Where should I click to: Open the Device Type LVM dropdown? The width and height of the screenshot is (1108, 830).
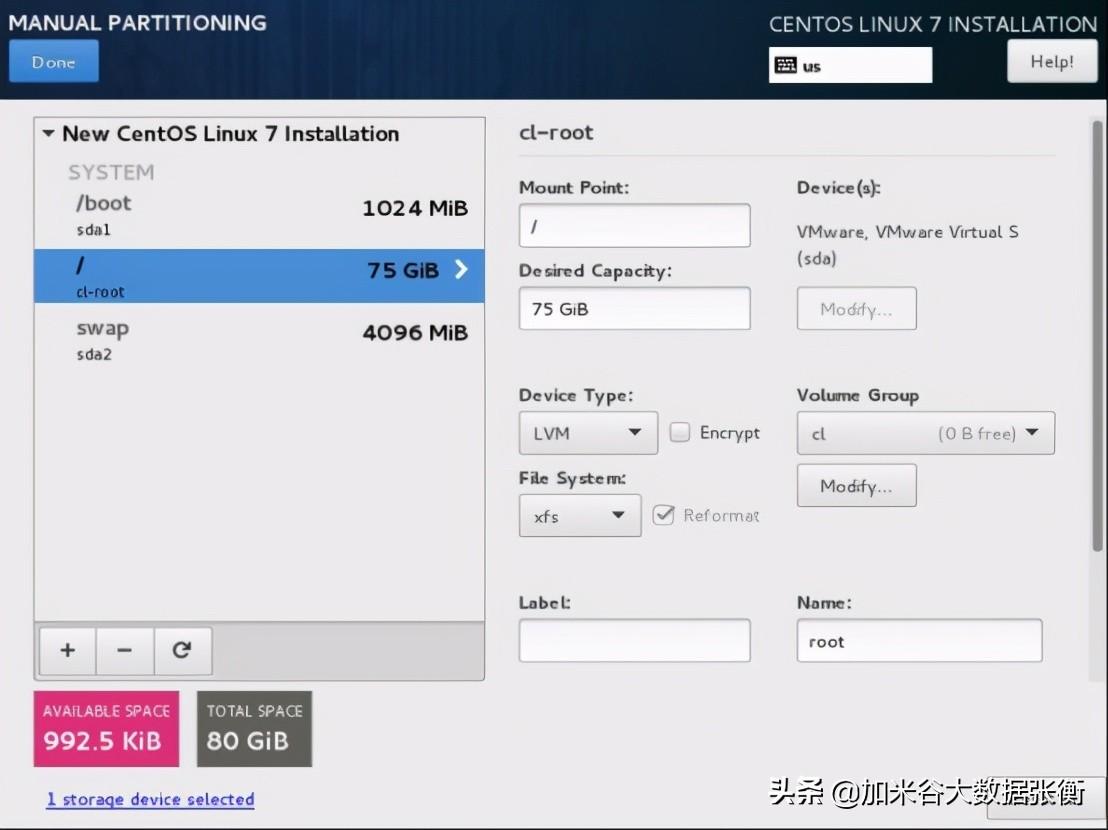pyautogui.click(x=588, y=433)
